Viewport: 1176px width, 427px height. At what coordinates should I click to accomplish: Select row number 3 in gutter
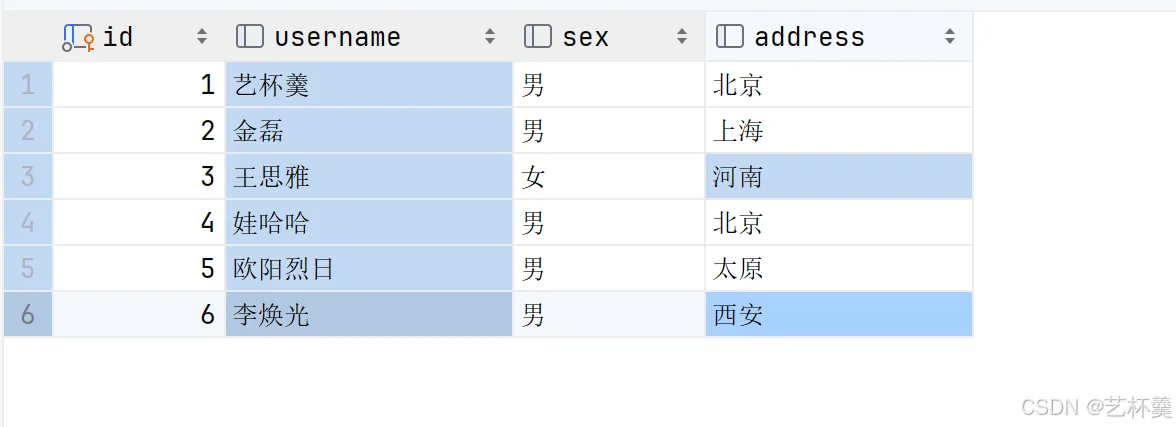pyautogui.click(x=28, y=176)
